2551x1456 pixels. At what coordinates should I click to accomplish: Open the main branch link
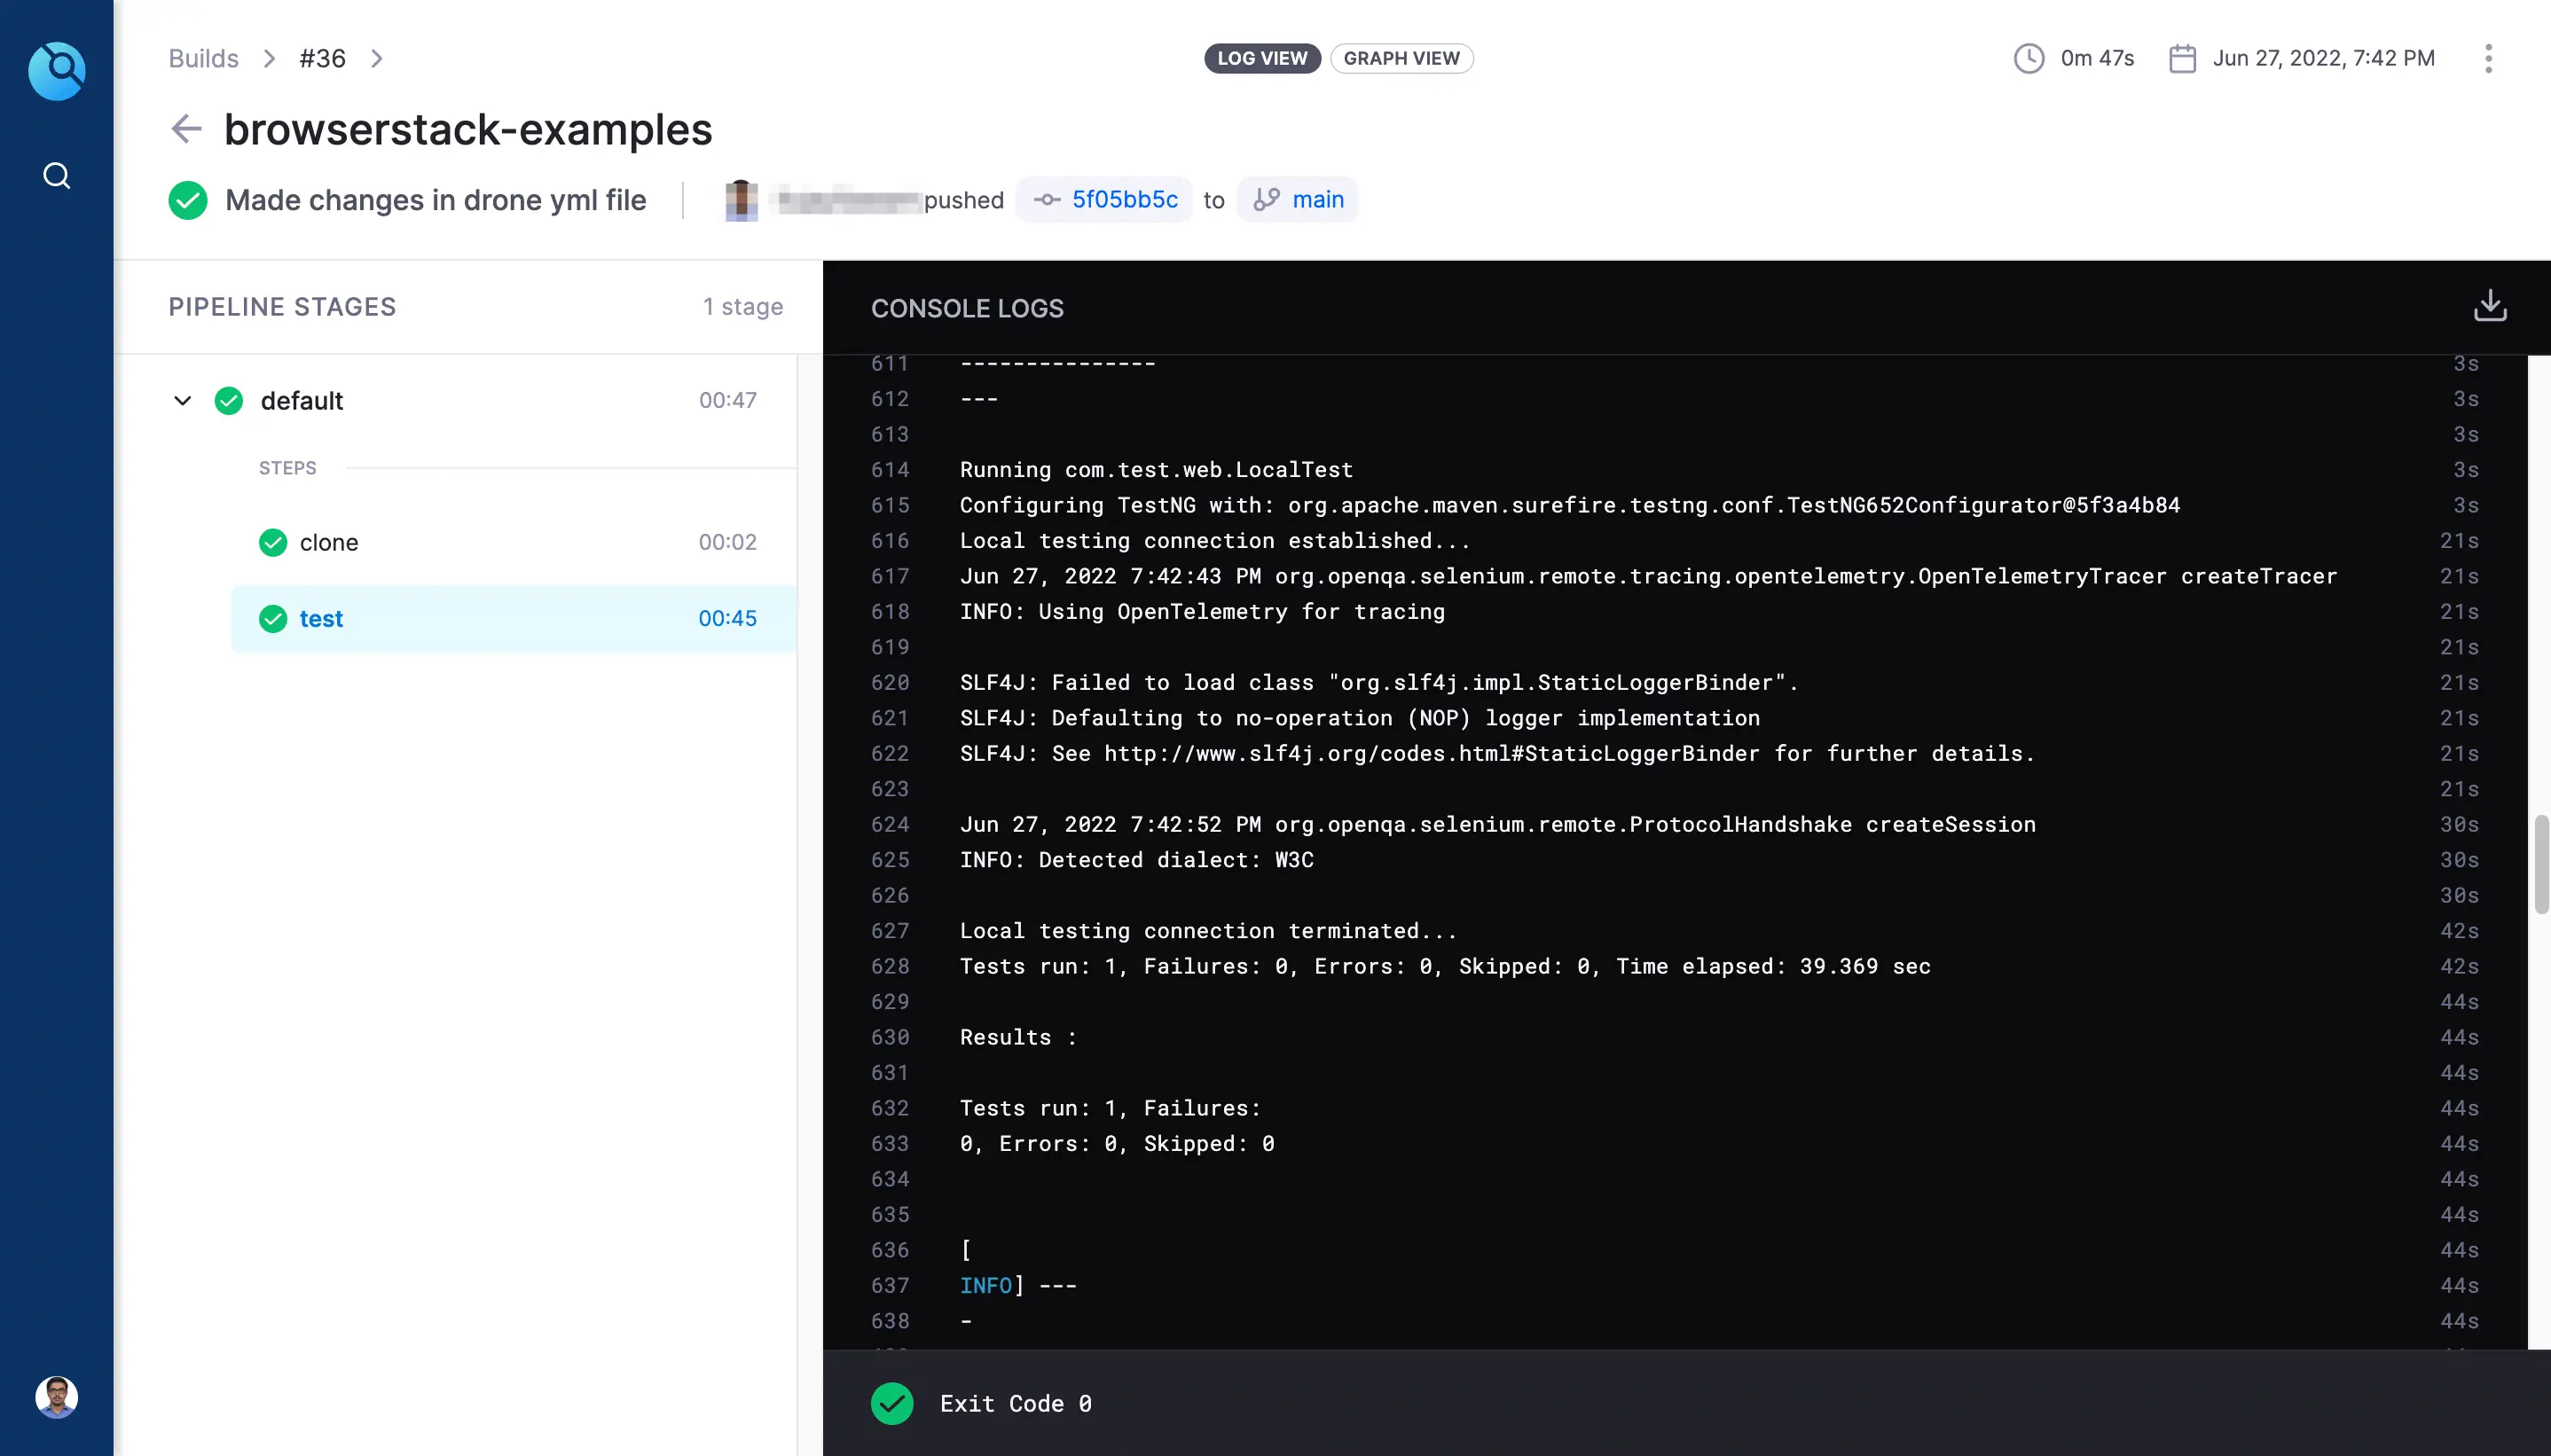coord(1317,199)
